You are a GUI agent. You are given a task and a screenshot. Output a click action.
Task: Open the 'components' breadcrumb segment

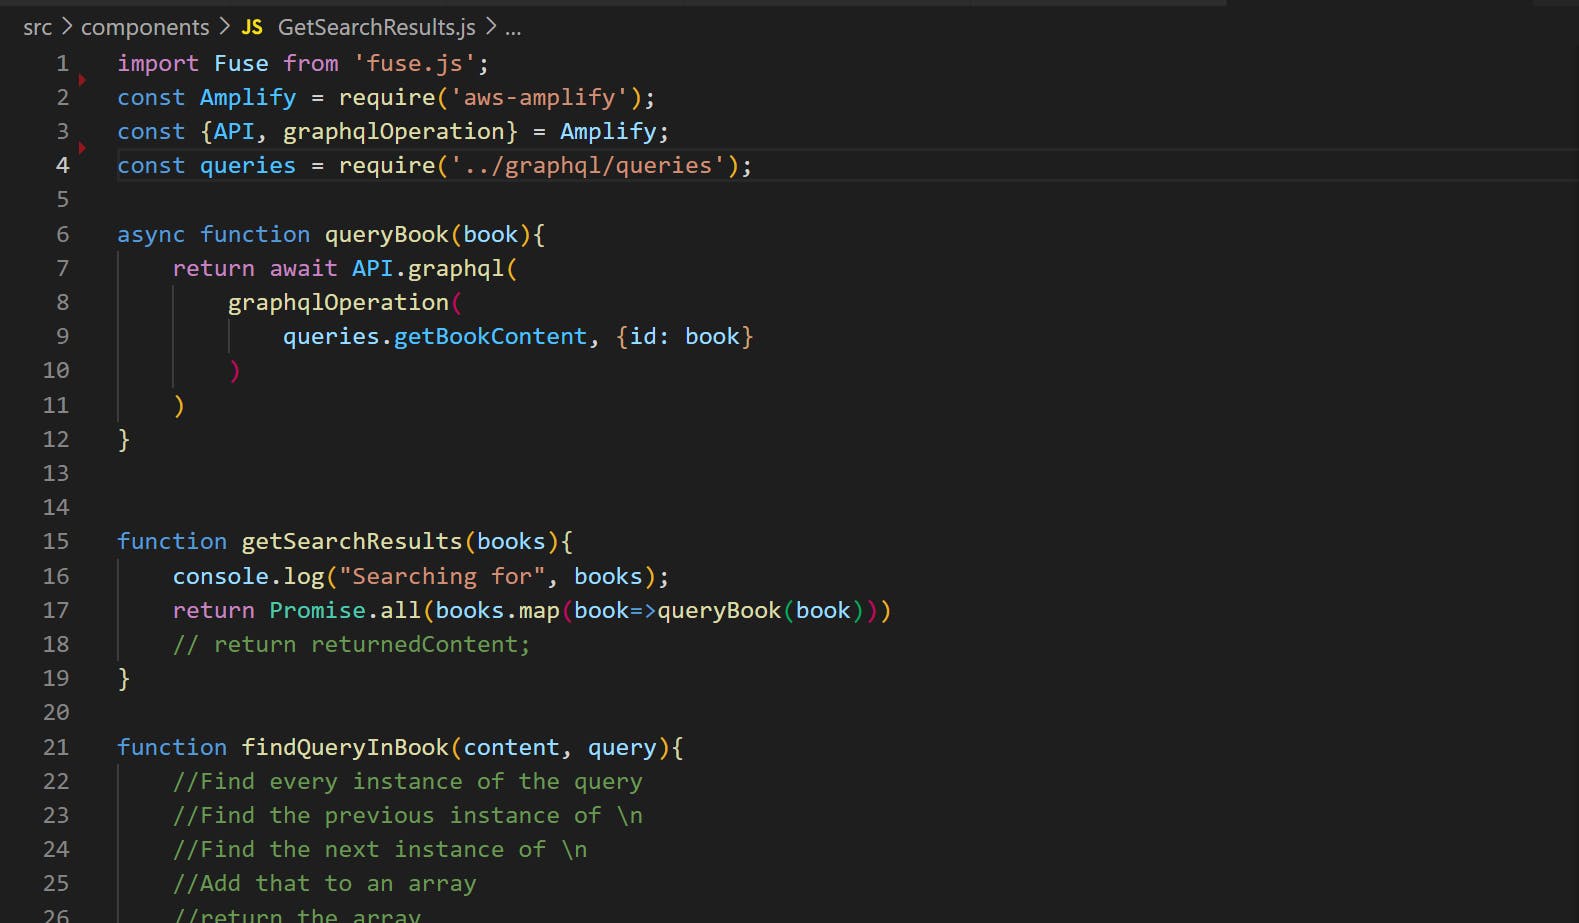(145, 27)
